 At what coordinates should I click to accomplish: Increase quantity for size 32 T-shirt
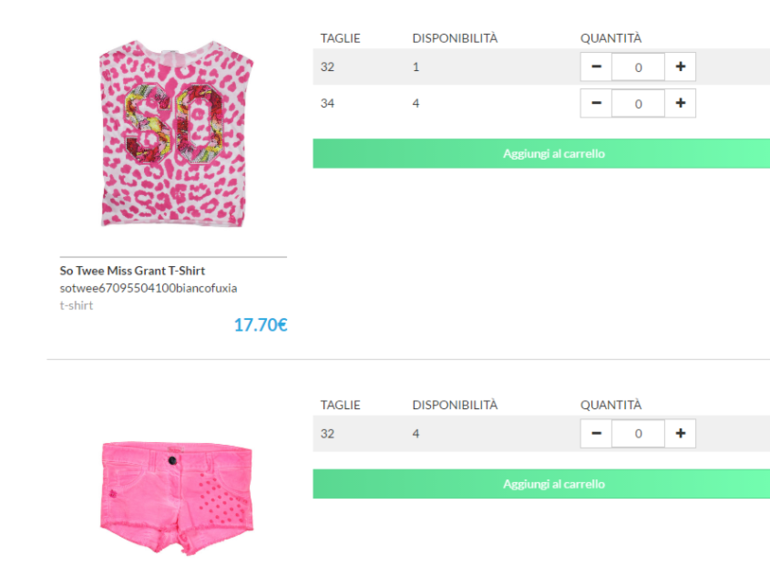[x=680, y=67]
